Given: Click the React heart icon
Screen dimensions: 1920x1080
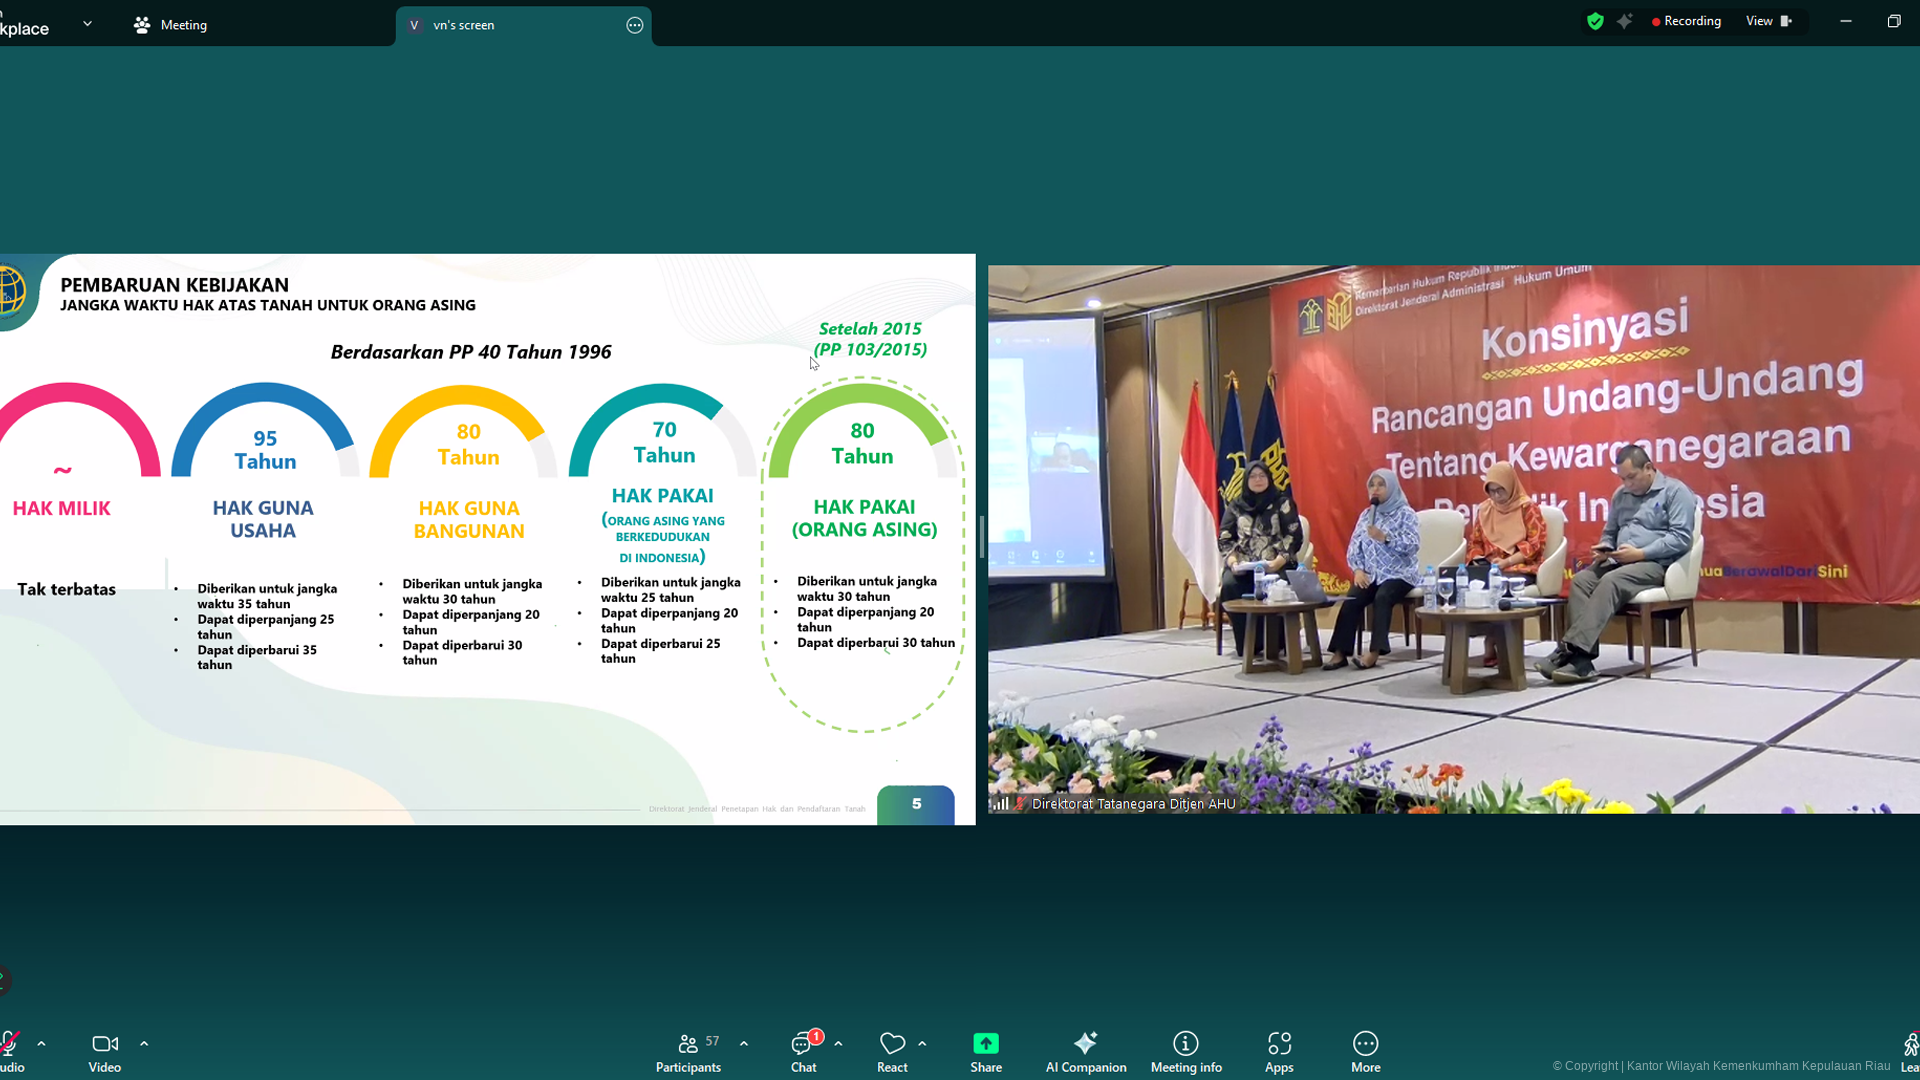Looking at the screenshot, I should (x=892, y=1045).
